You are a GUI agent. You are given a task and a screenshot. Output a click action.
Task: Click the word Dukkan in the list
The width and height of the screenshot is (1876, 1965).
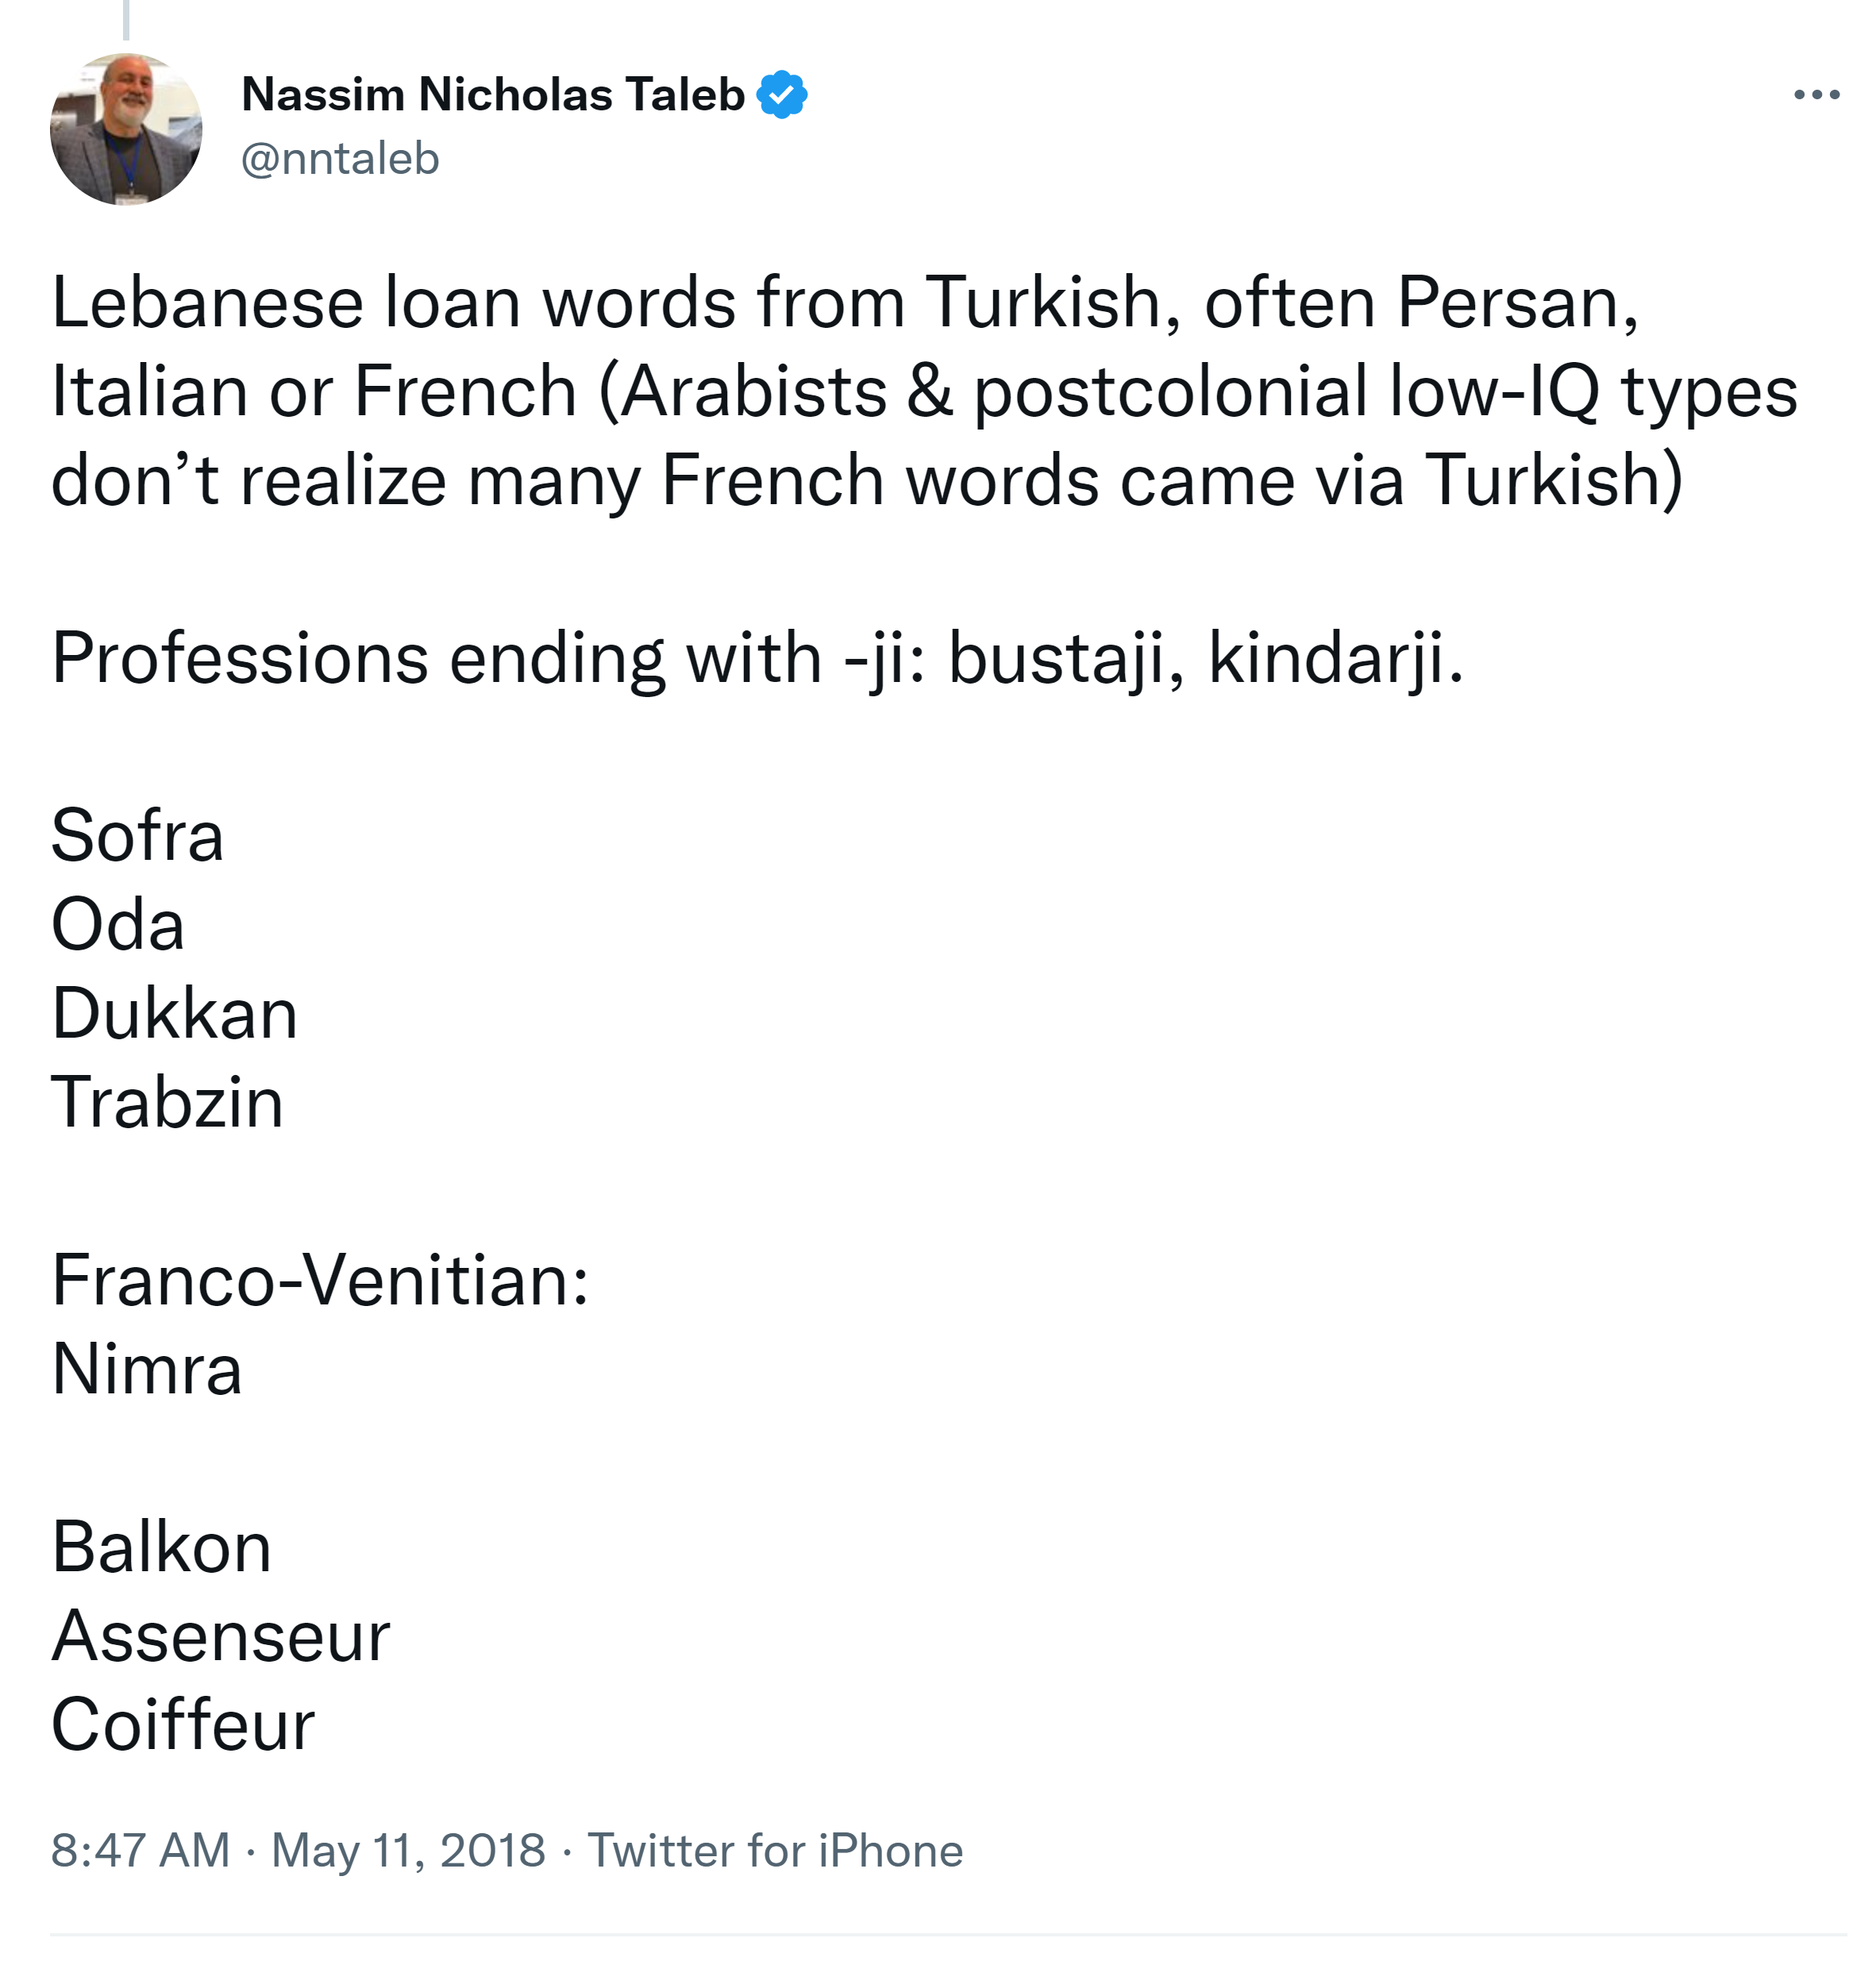tap(174, 1014)
